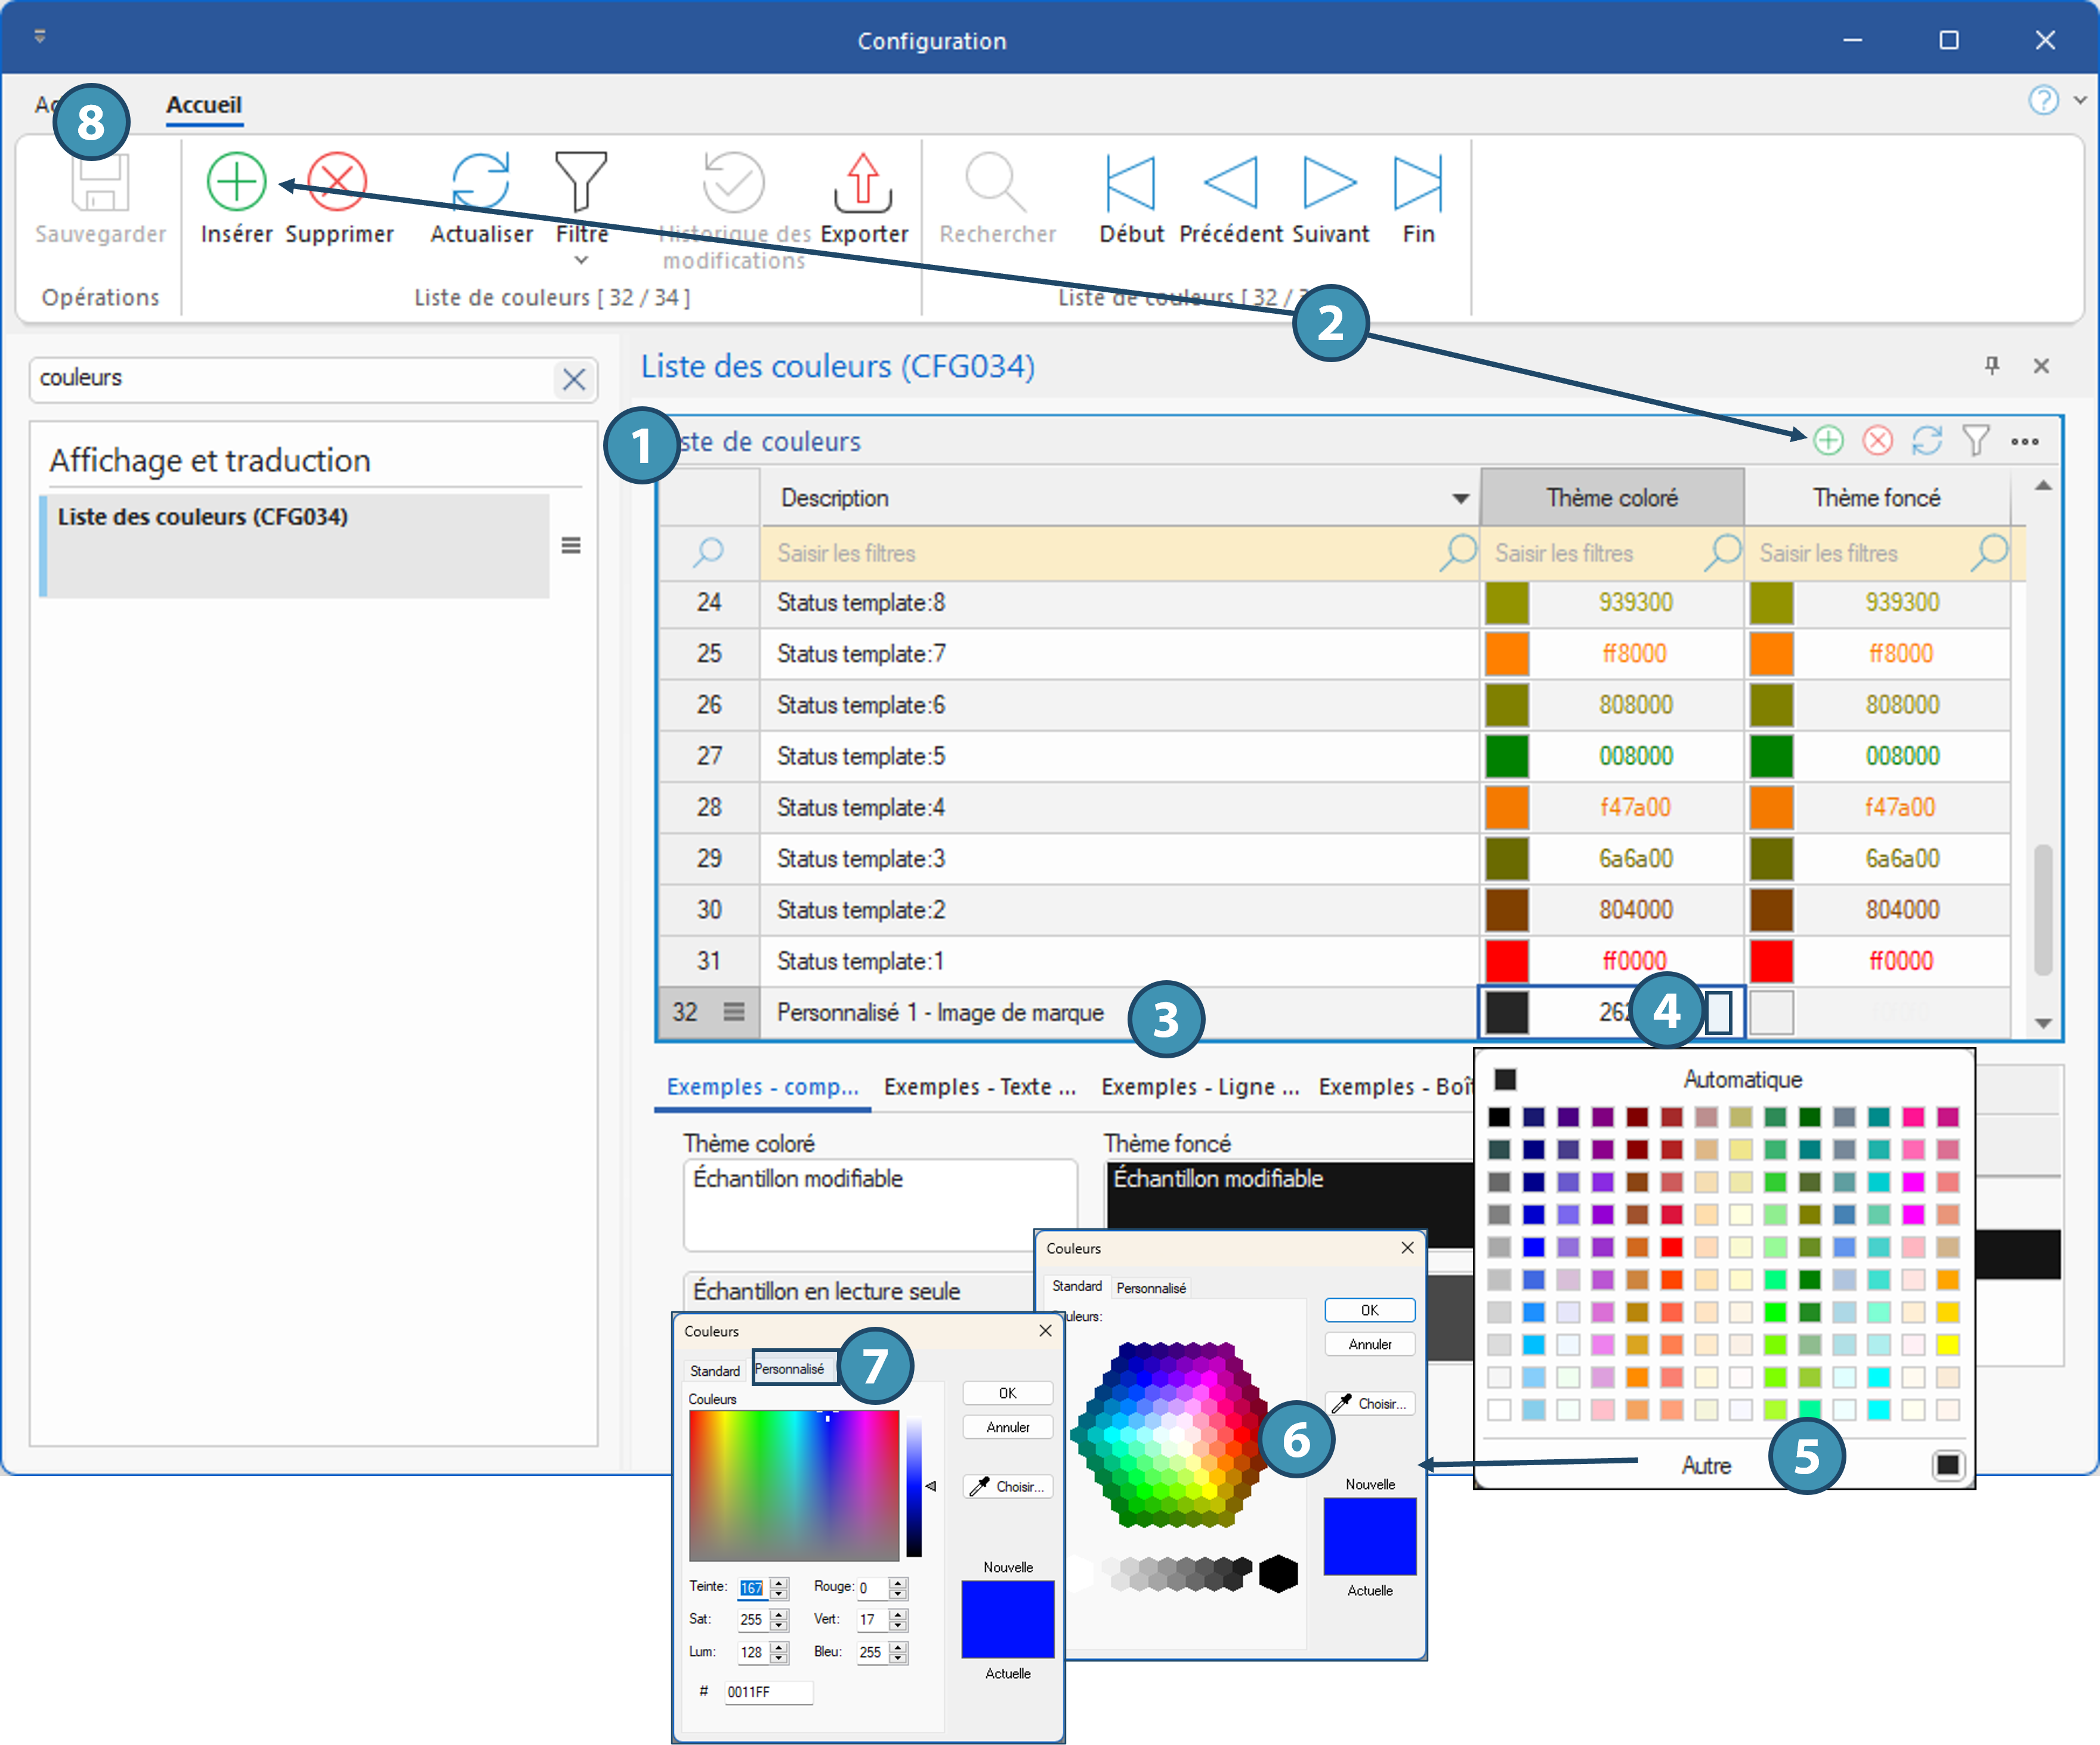
Task: Open the Exemples - Ligne tab
Action: click(1200, 1087)
